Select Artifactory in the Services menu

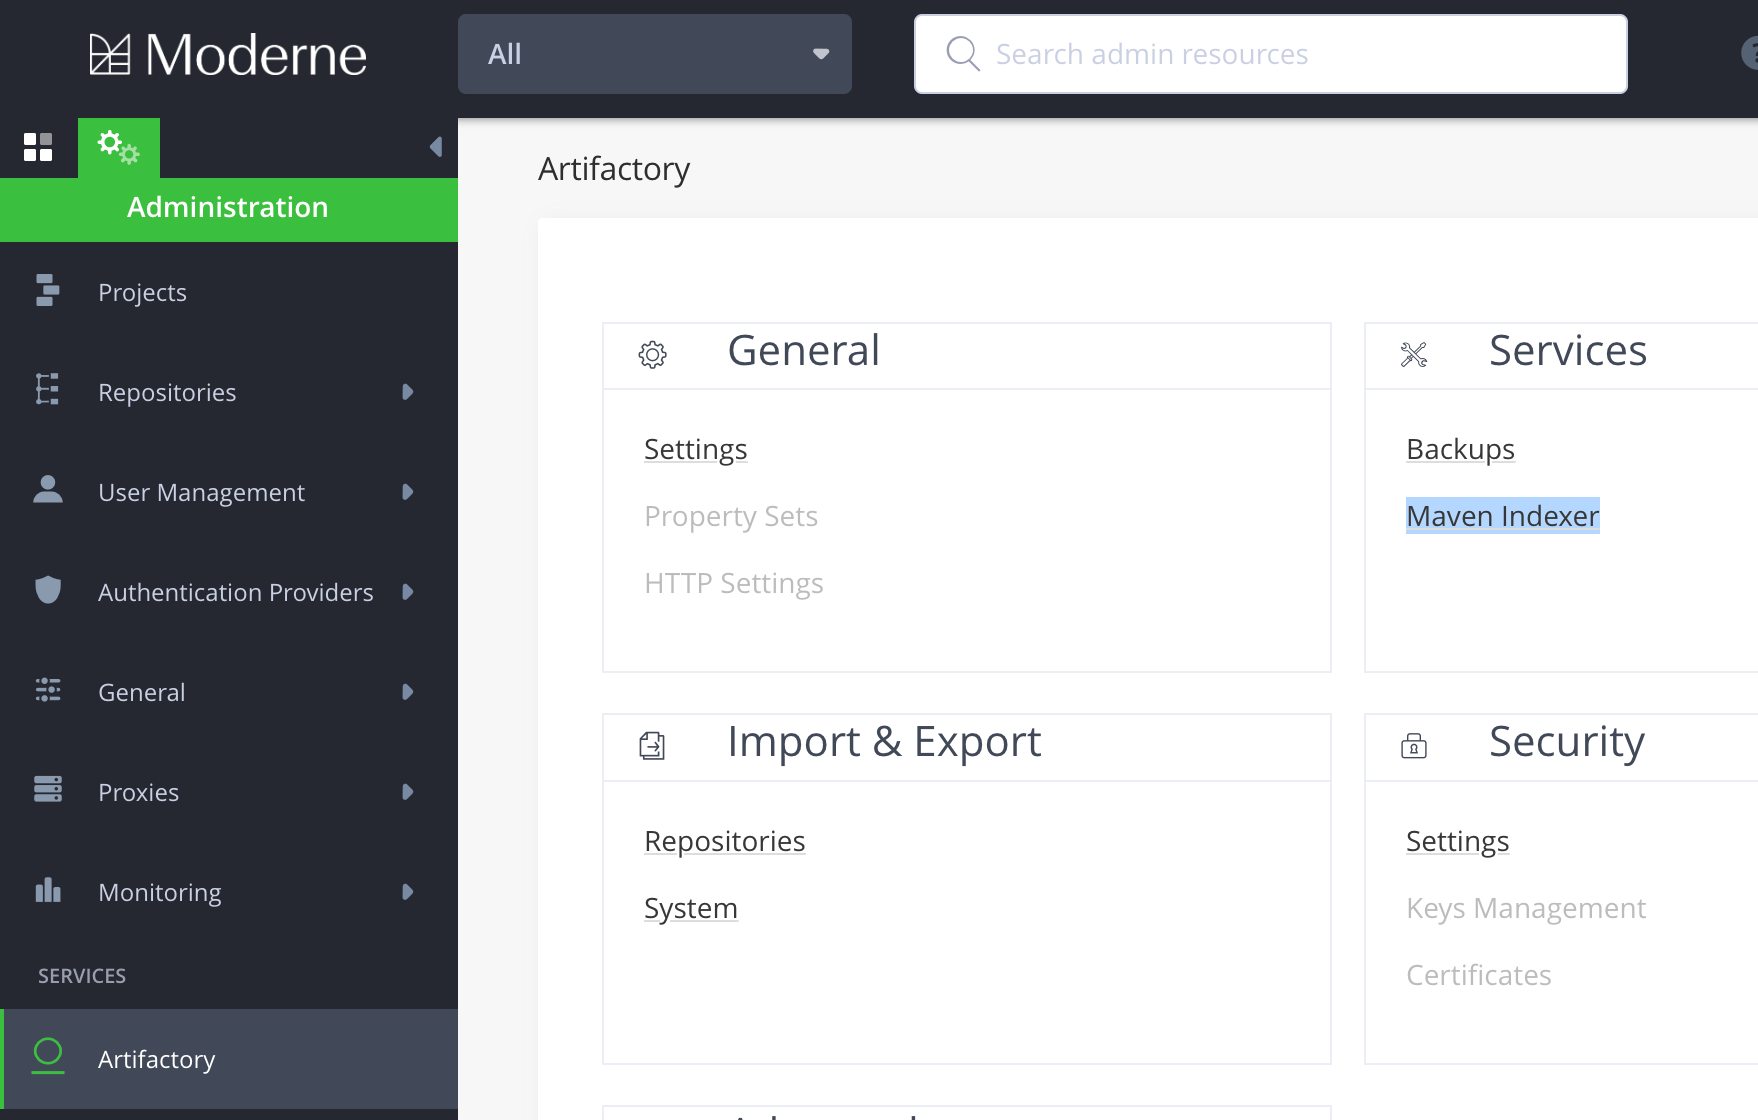(157, 1059)
